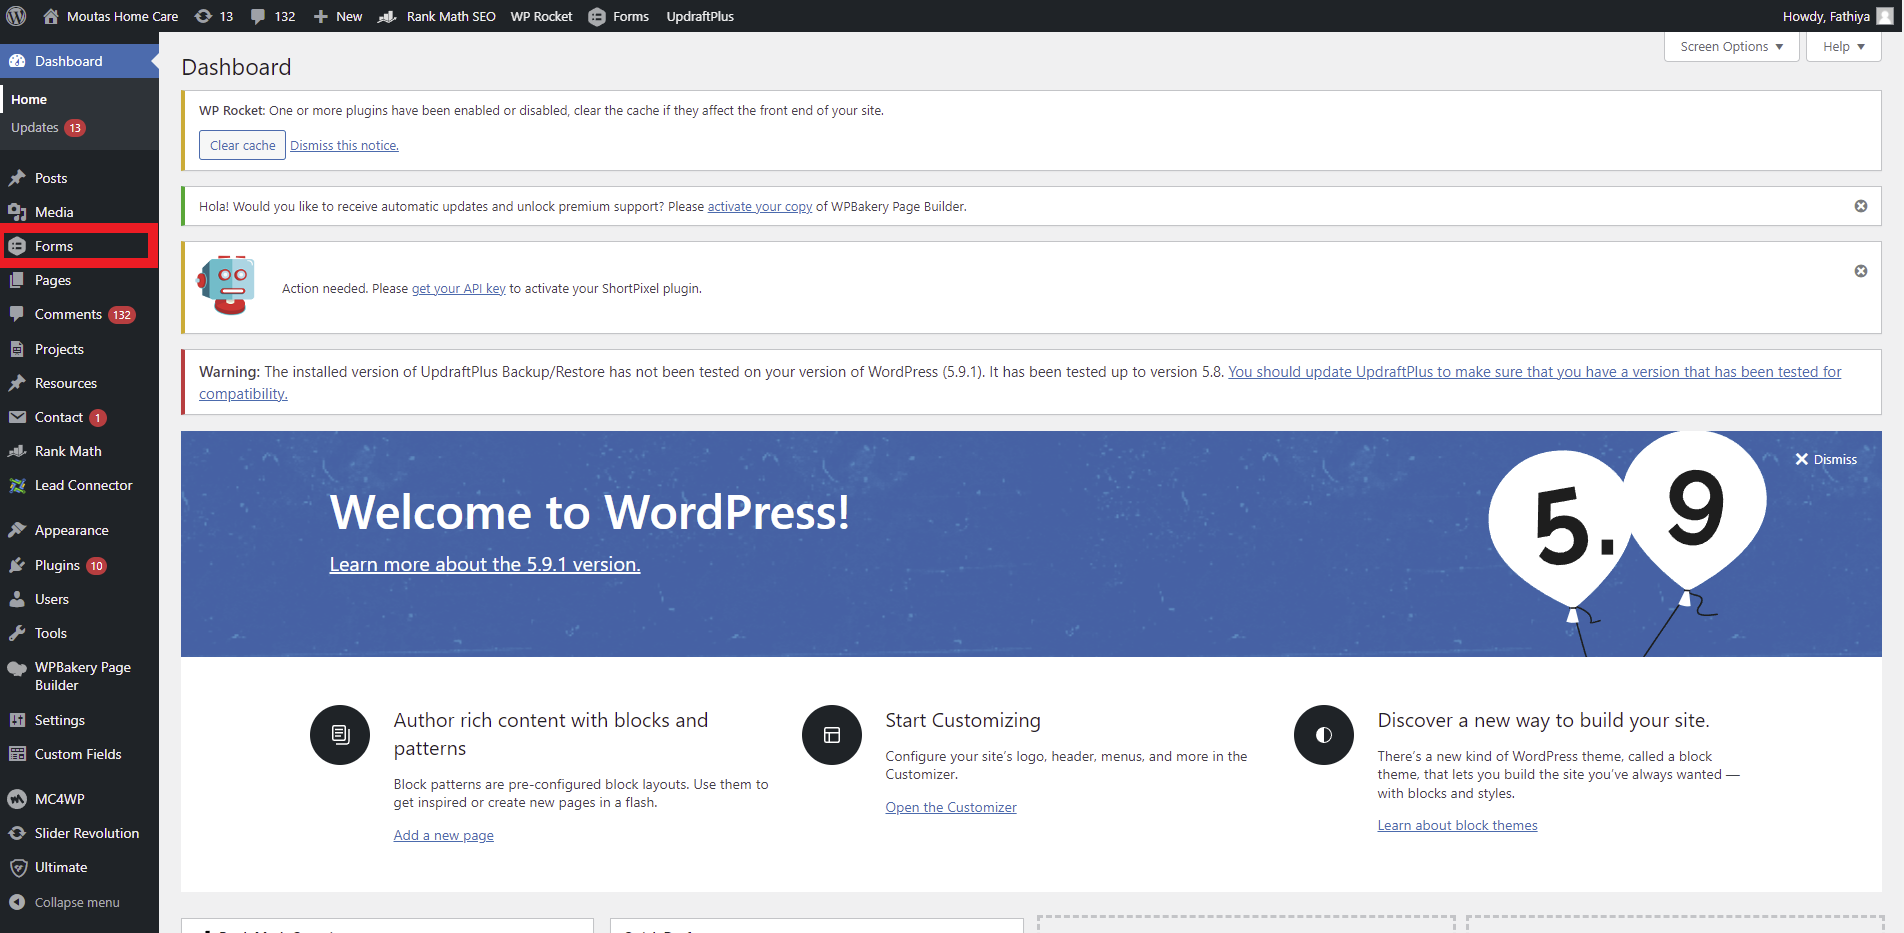
Task: Click the Start Customizing circle icon
Action: [x=831, y=735]
